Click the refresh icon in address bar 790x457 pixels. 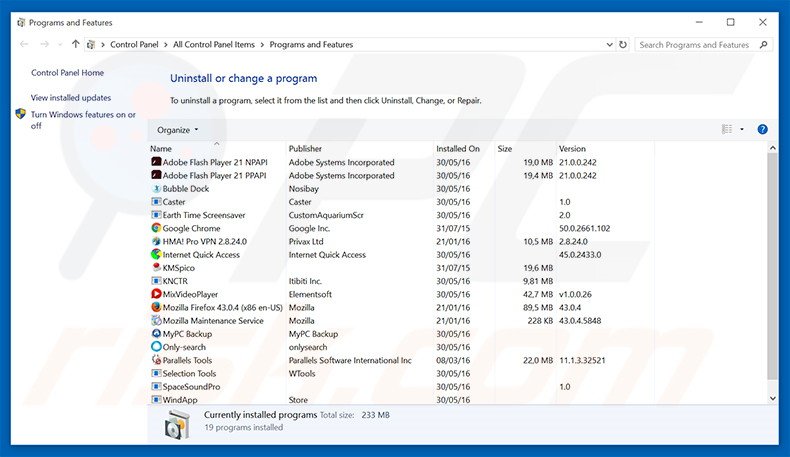click(623, 44)
